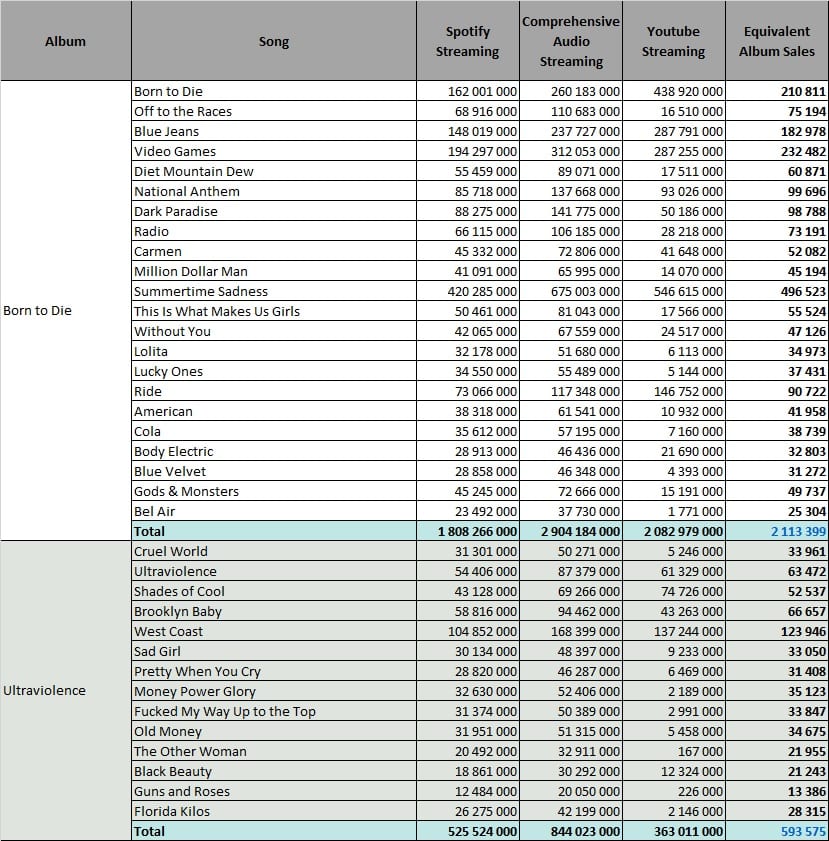Select the Shades of Cool cell
Screen dimensions: 829x841
(273, 591)
